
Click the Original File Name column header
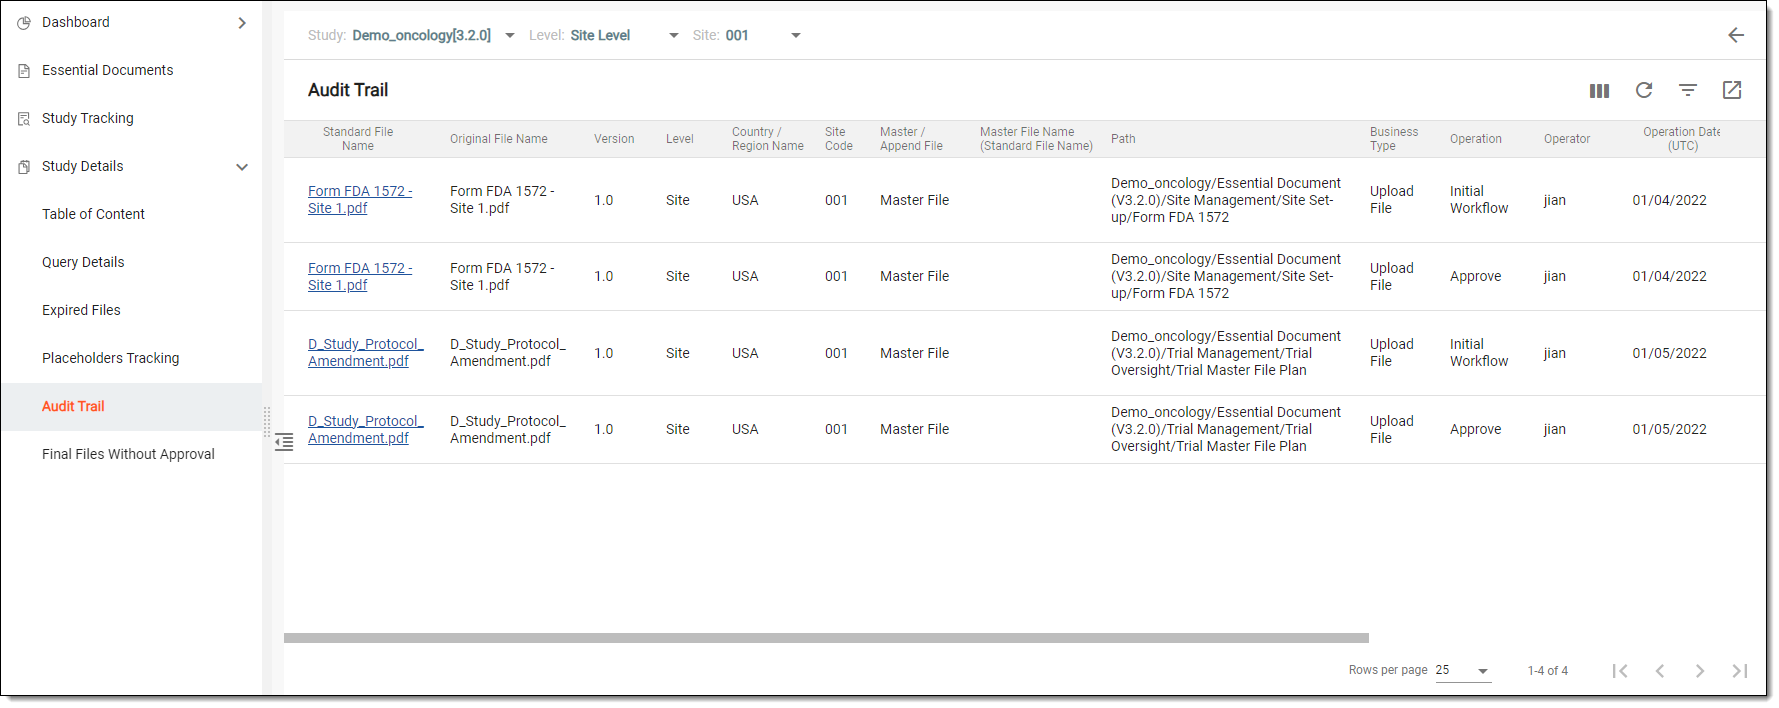499,139
